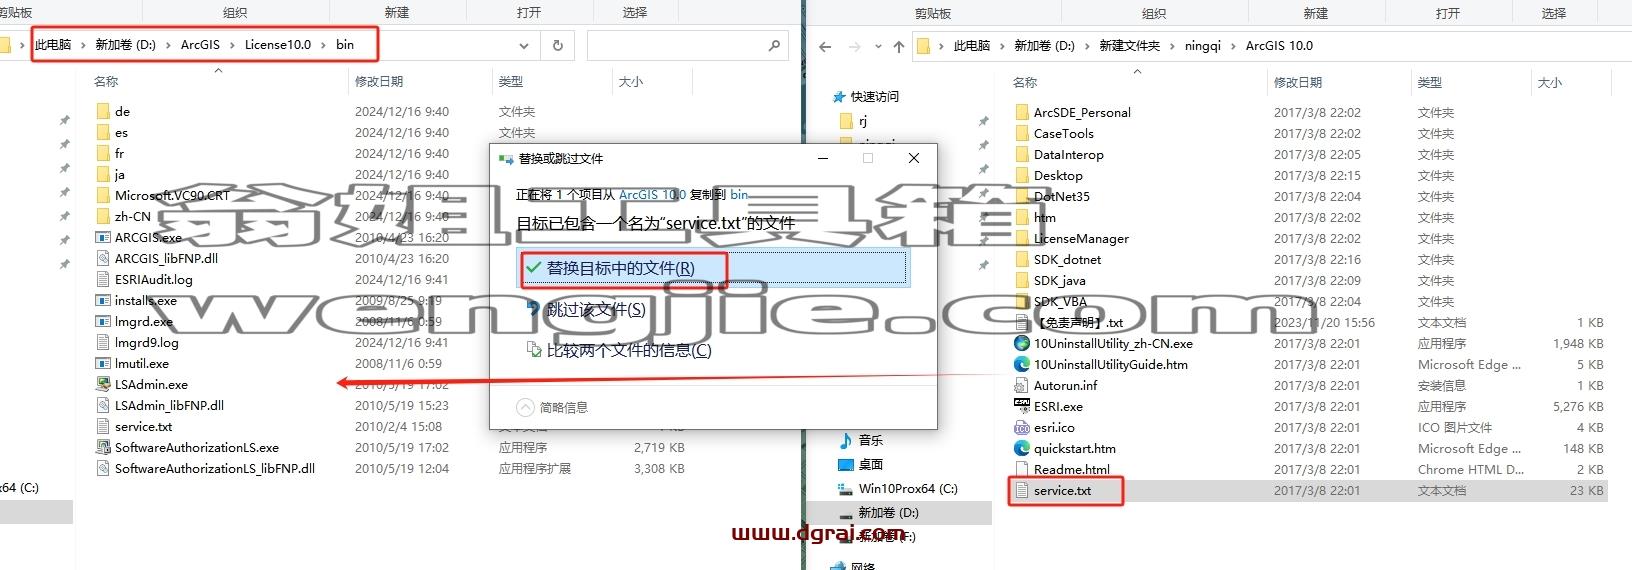Expand 简略信息 details chevron in dialog
The image size is (1632, 570).
pos(526,407)
